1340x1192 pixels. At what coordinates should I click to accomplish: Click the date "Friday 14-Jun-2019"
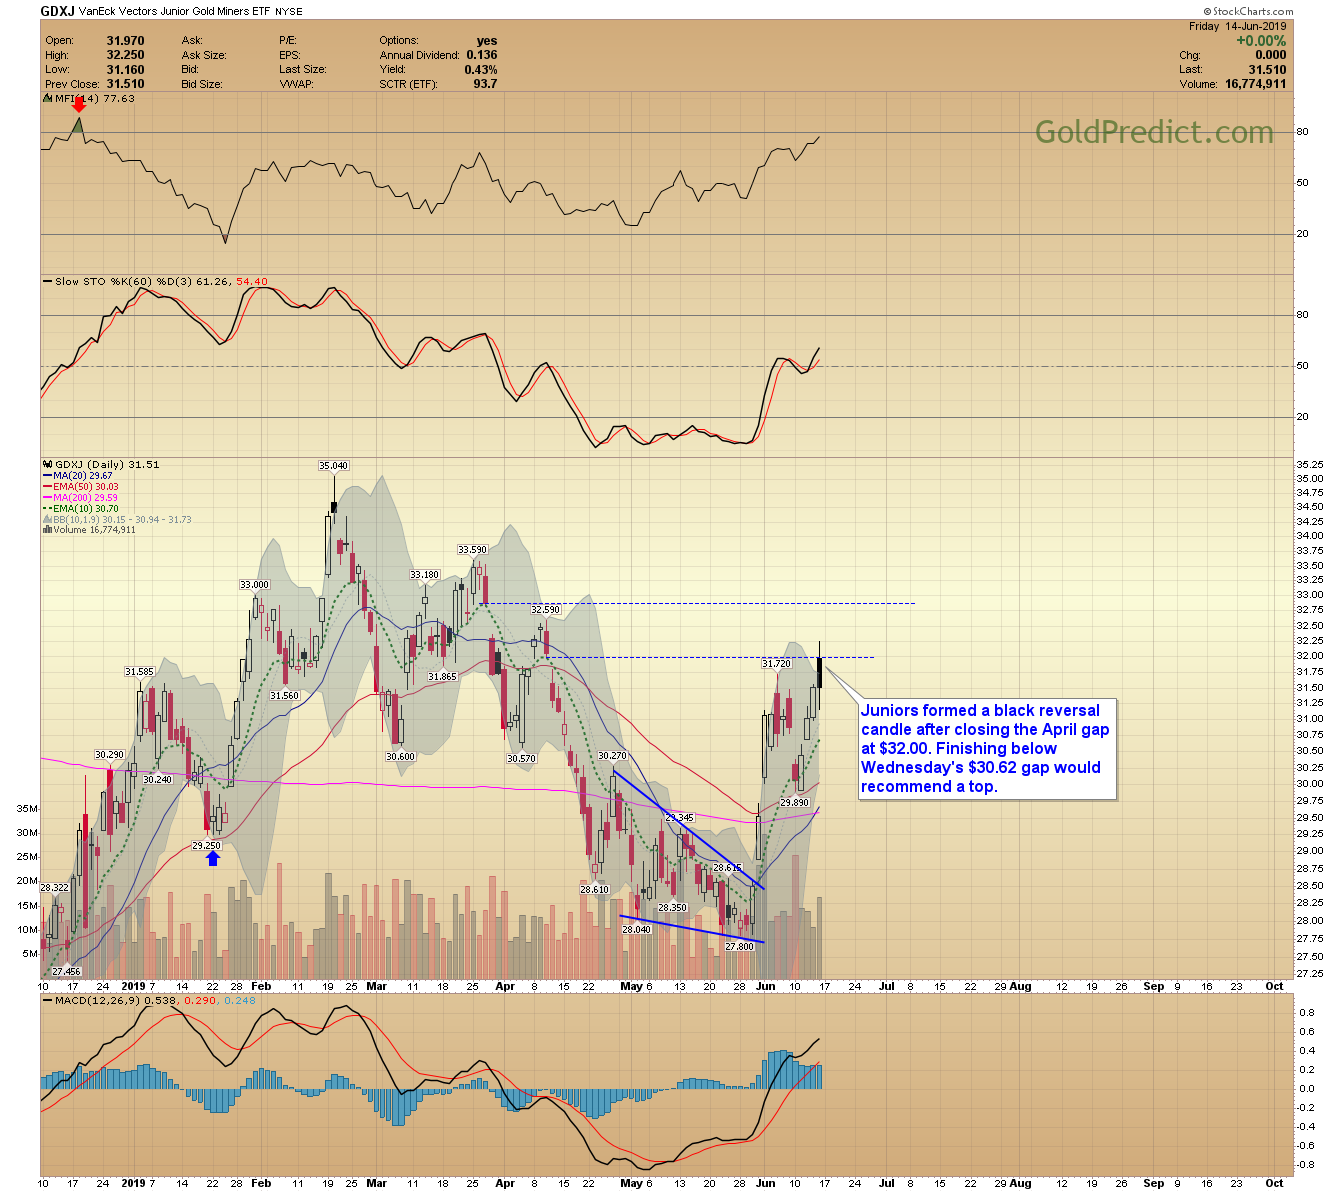click(1238, 26)
